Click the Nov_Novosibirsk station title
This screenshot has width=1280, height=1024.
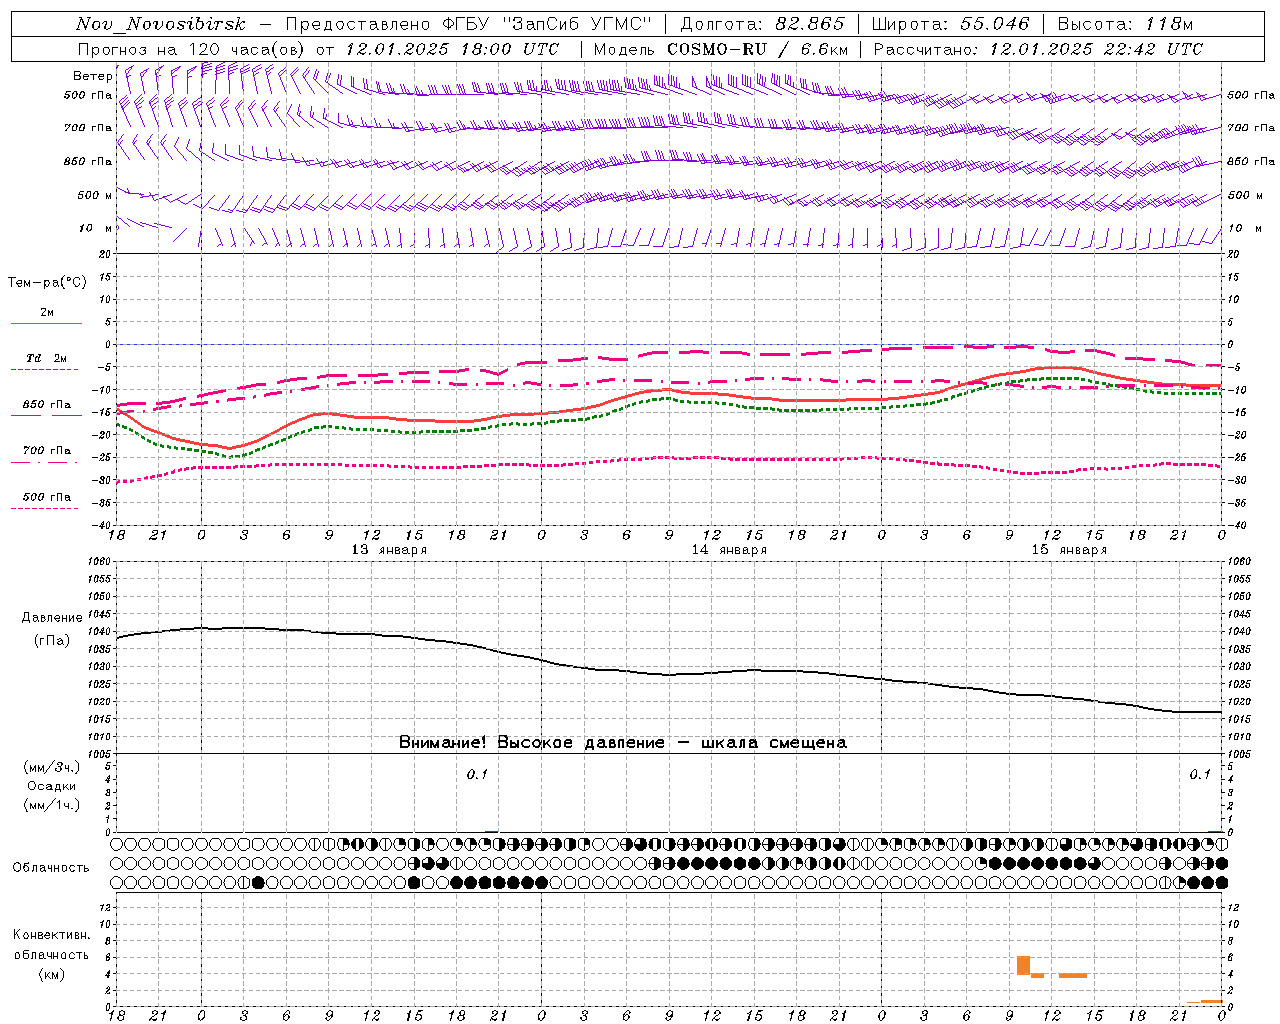point(160,24)
